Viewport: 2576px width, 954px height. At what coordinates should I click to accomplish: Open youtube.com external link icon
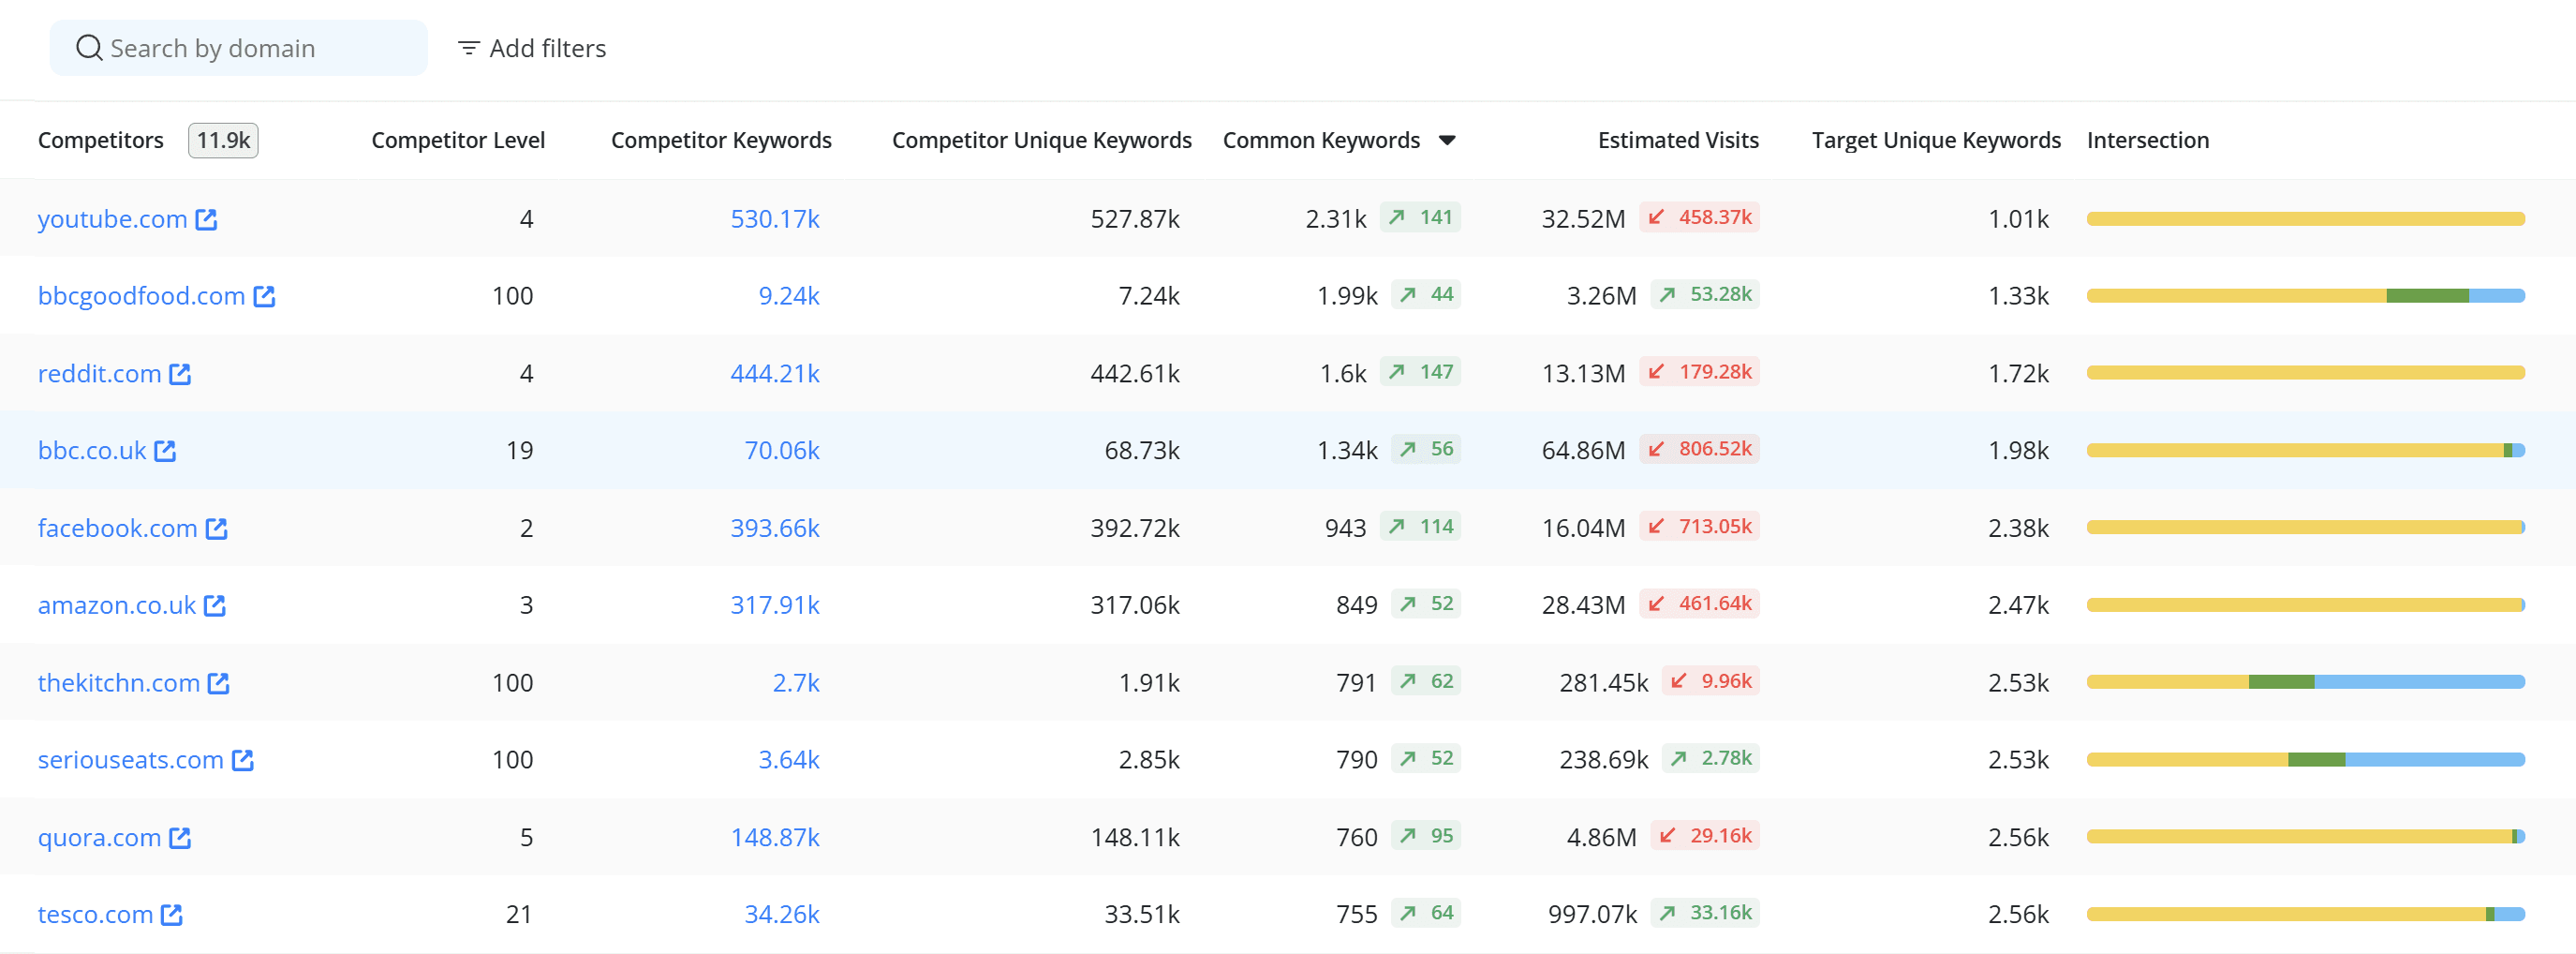[206, 219]
